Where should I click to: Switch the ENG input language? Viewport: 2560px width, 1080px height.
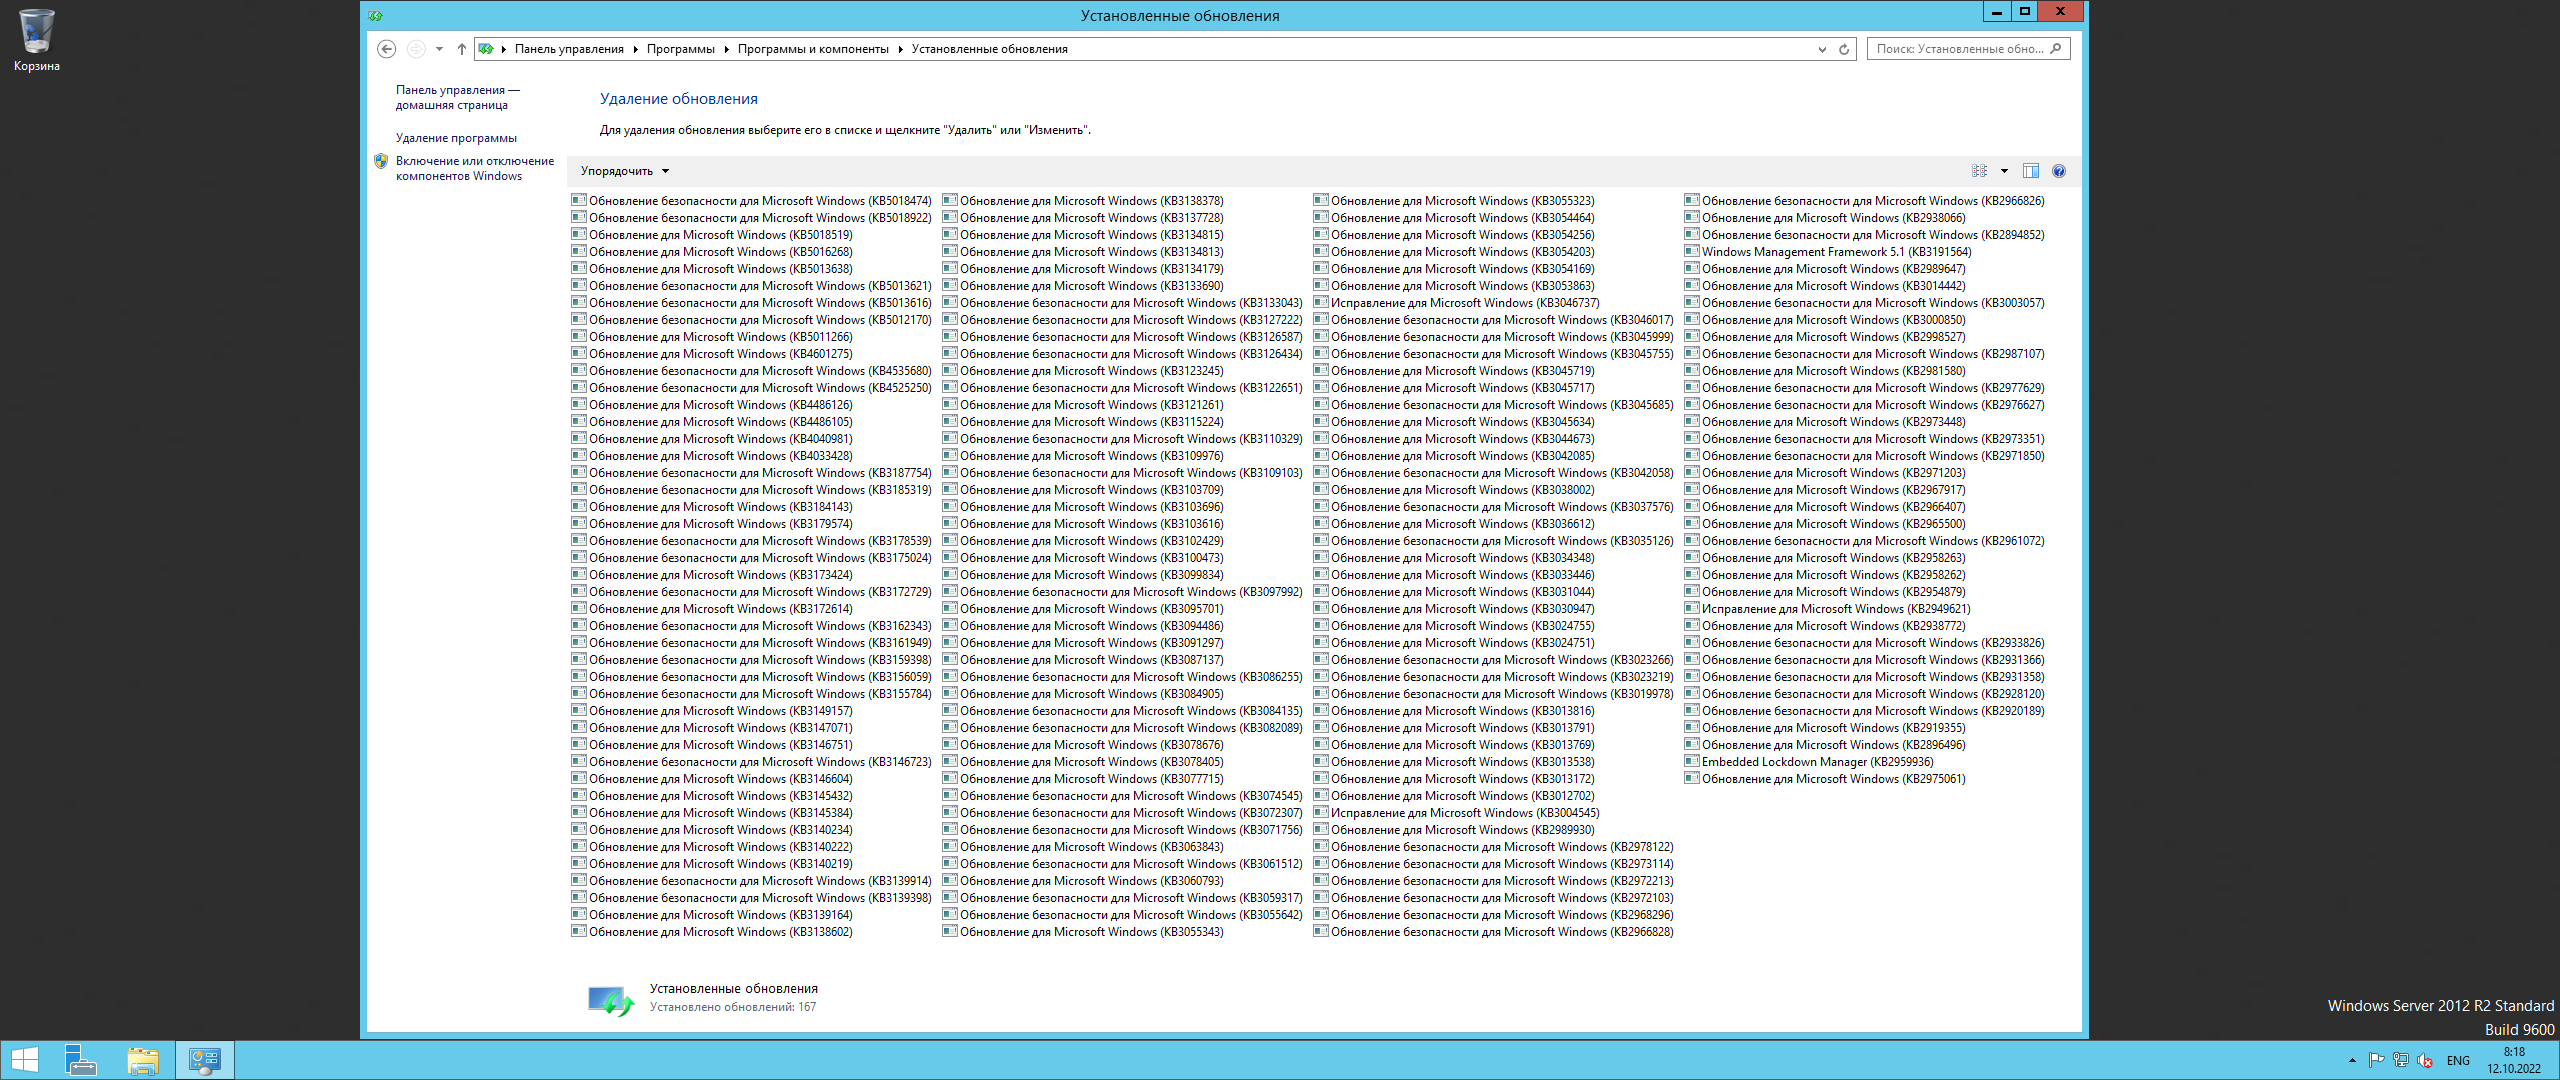coord(2458,1060)
